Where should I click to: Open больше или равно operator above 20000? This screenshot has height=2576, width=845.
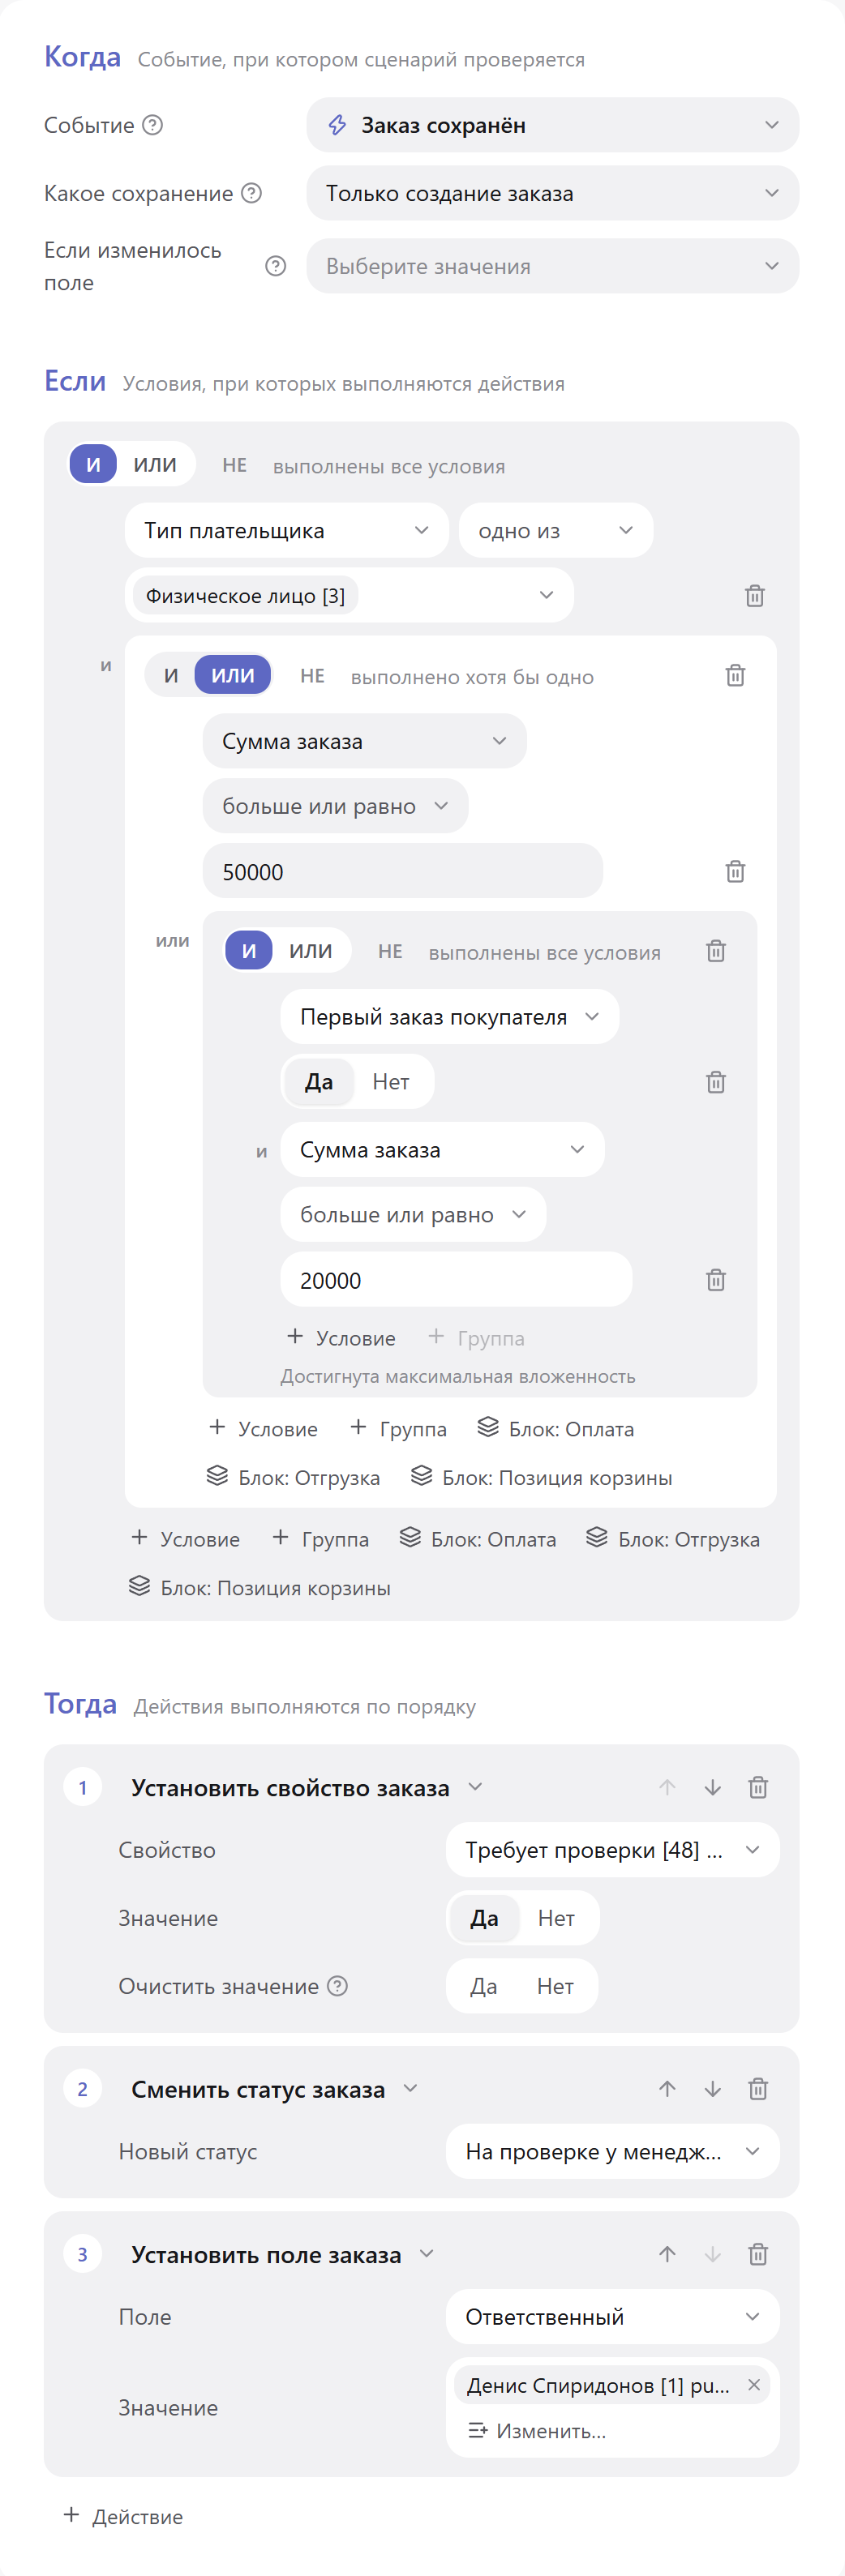[413, 1215]
